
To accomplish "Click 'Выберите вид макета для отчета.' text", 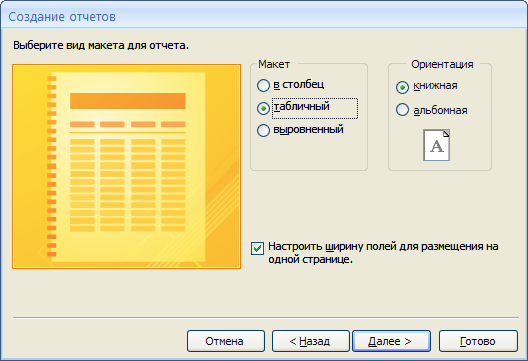I will pos(101,45).
